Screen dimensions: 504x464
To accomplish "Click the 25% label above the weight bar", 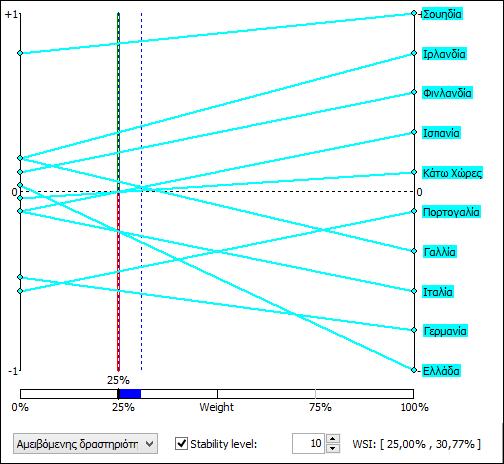I will [x=118, y=380].
